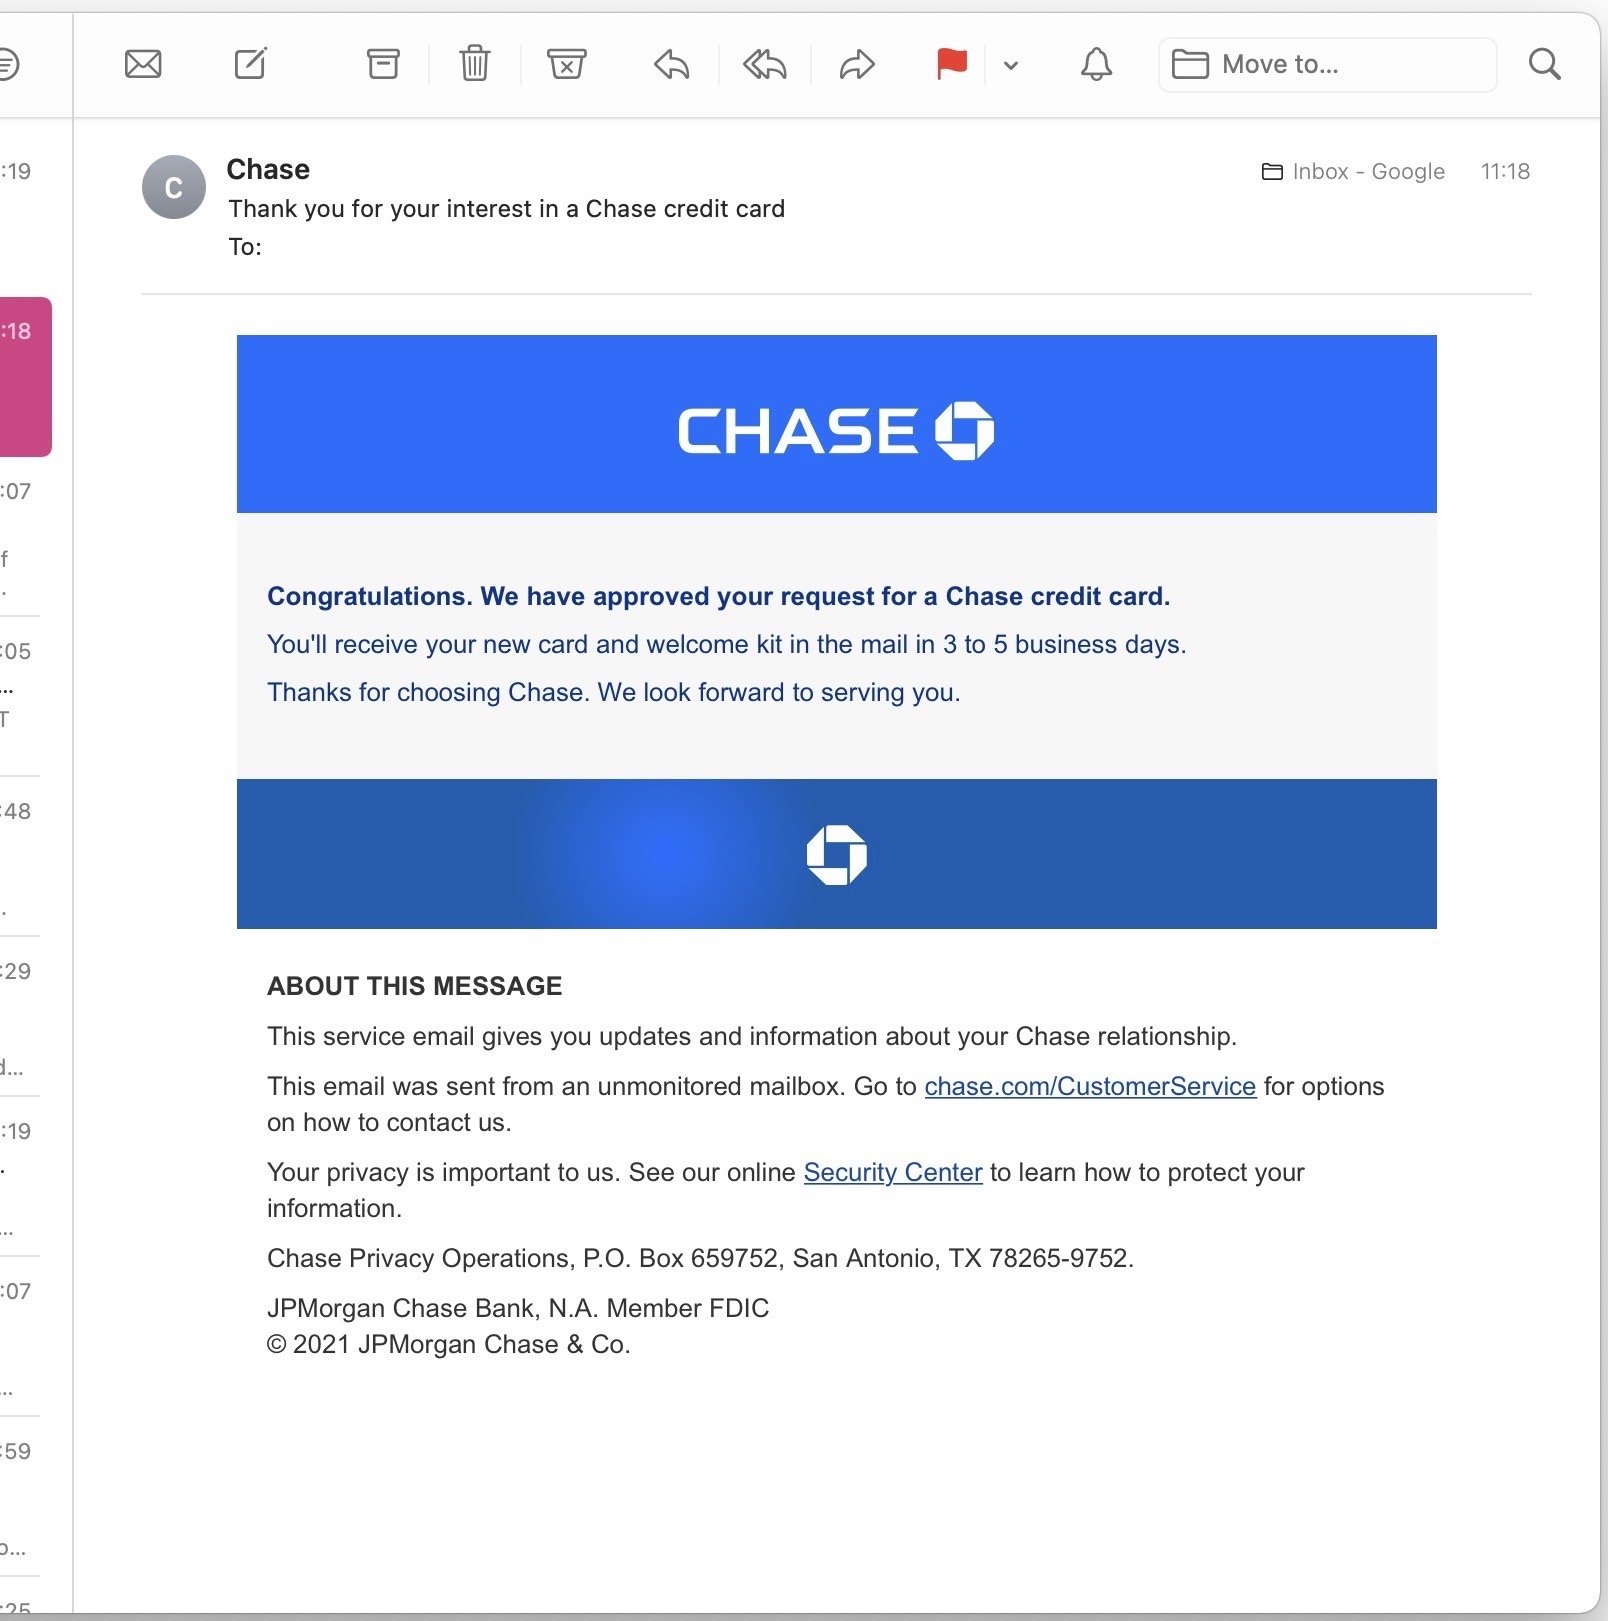
Task: Click the card arrival 3 to 5 business days line
Action: (x=727, y=645)
